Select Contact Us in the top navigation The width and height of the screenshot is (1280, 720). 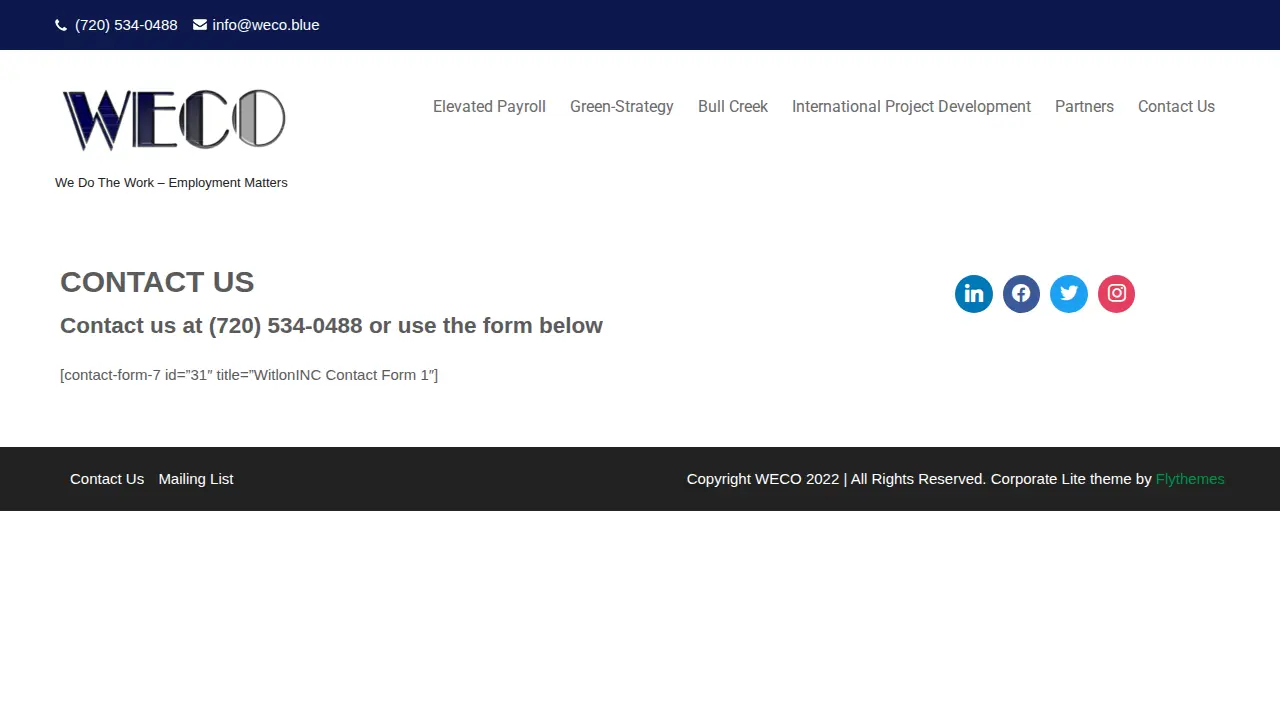tap(1176, 107)
